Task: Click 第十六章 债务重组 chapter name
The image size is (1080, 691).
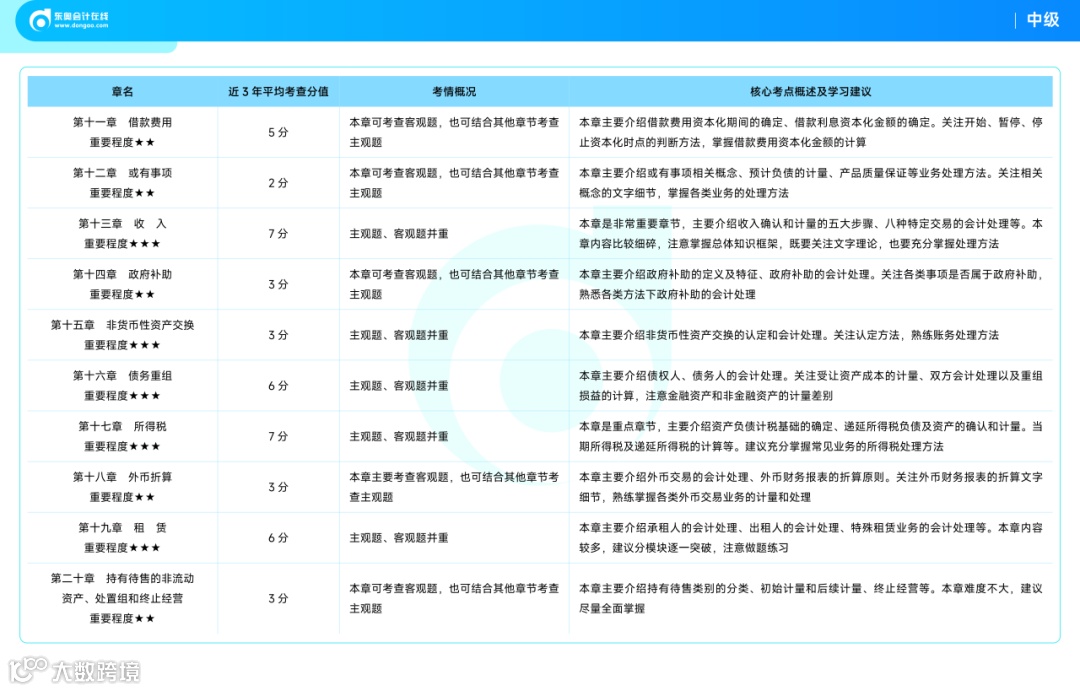Action: pos(123,375)
